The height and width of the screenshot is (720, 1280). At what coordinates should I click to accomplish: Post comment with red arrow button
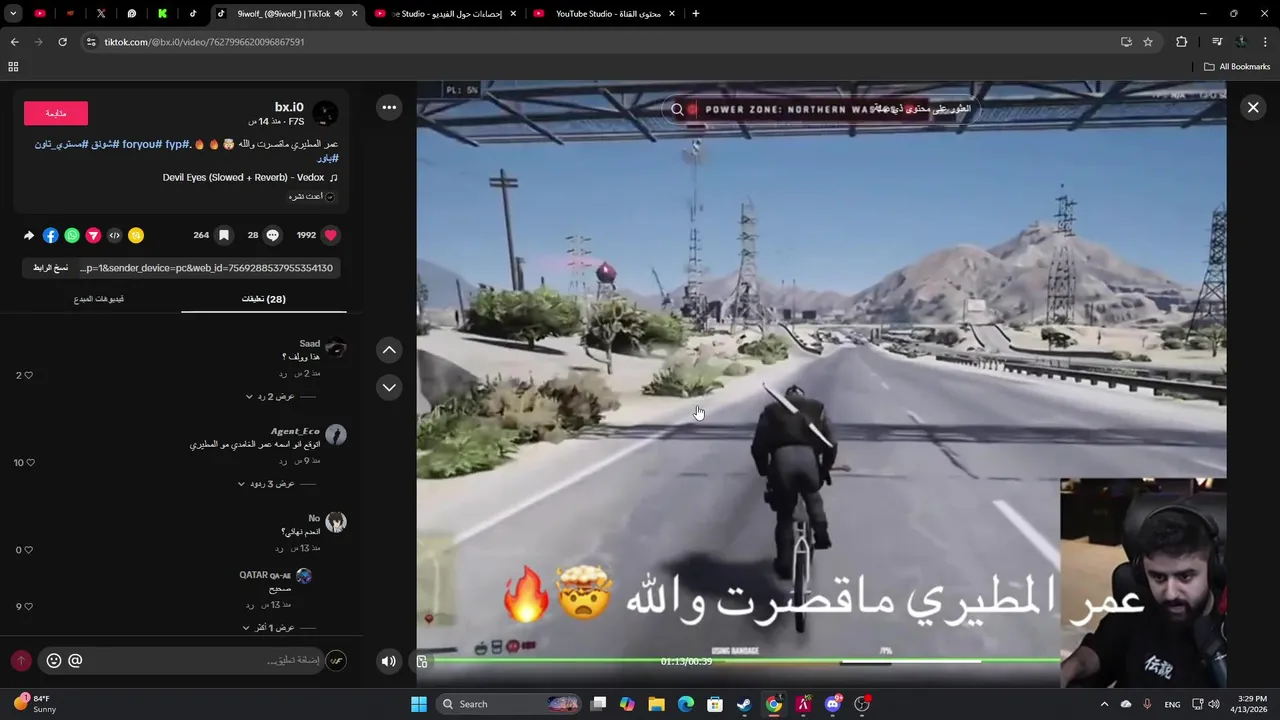(x=21, y=661)
